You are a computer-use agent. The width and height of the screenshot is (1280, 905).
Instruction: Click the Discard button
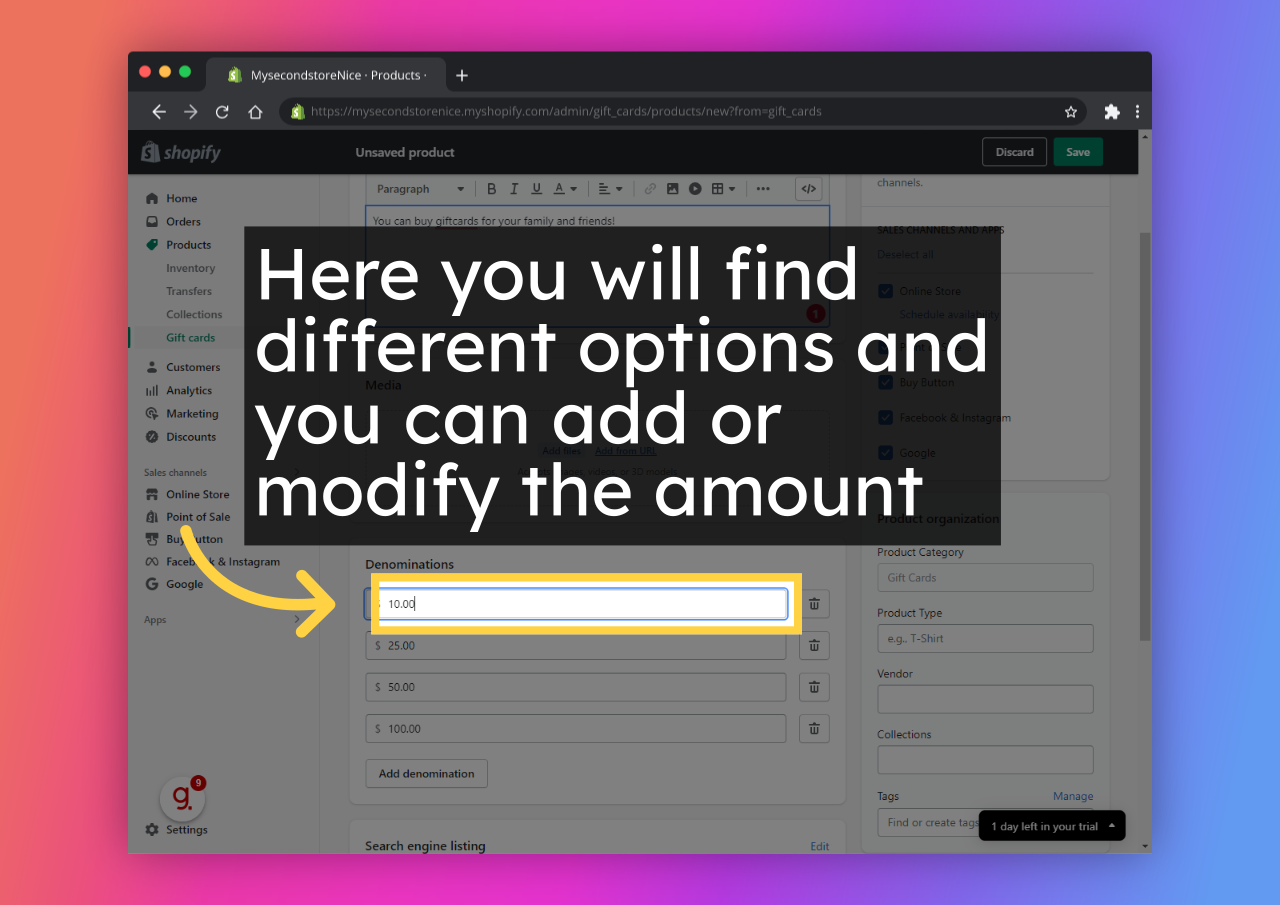pyautogui.click(x=1014, y=152)
